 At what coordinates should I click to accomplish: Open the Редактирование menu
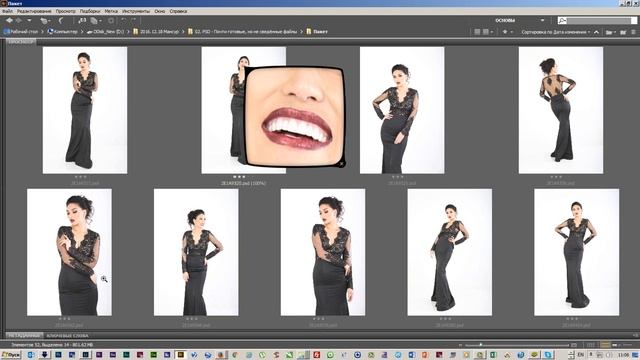(34, 11)
